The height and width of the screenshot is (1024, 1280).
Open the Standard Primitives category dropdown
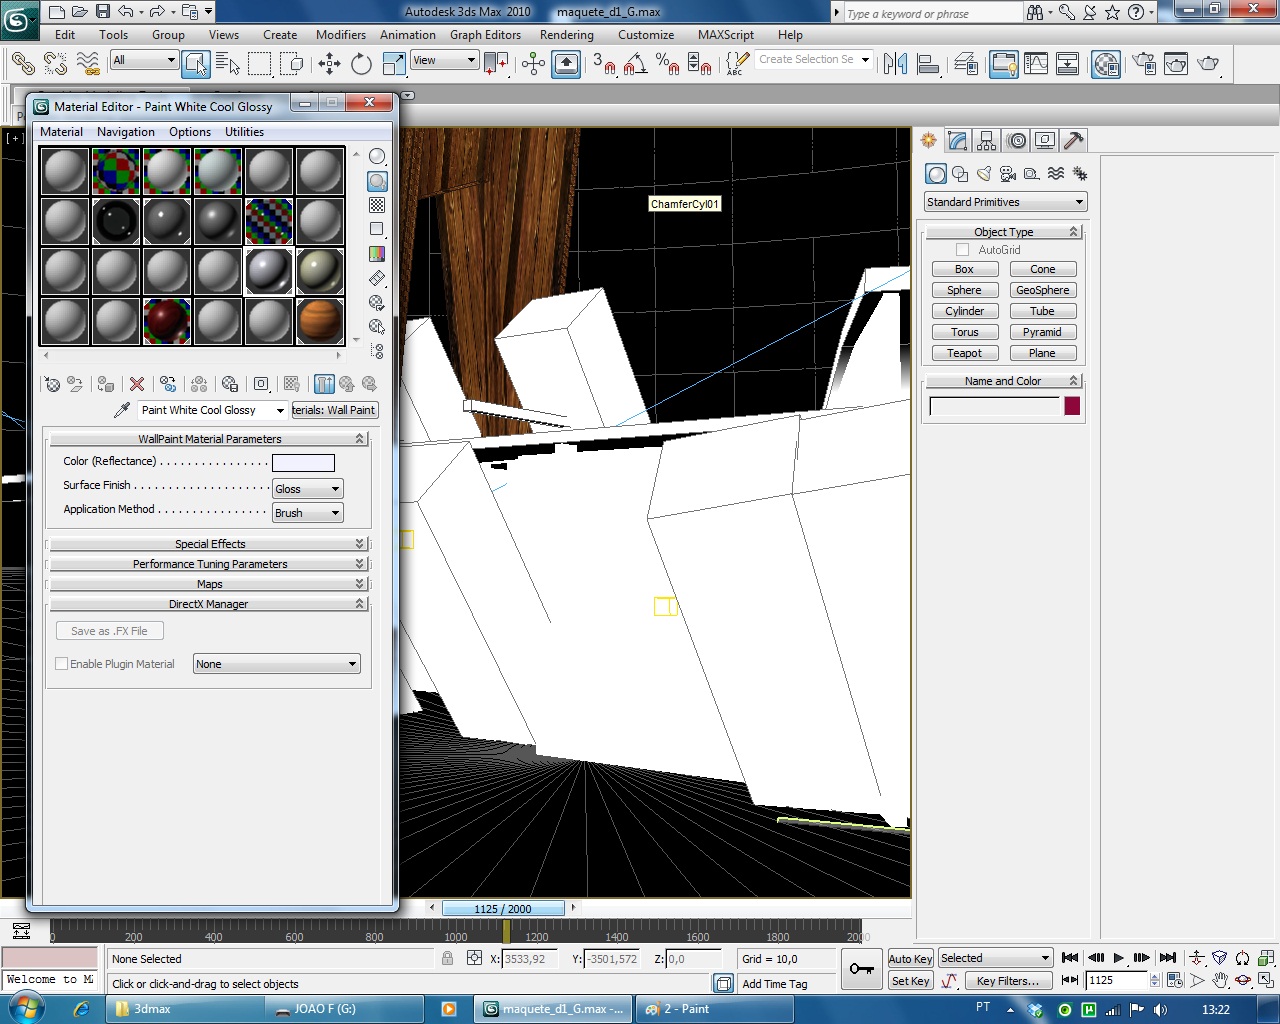[x=1005, y=202]
